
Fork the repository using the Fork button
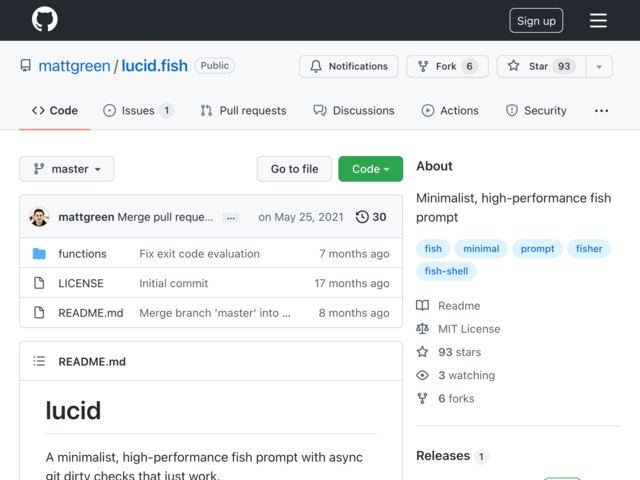[x=447, y=66]
